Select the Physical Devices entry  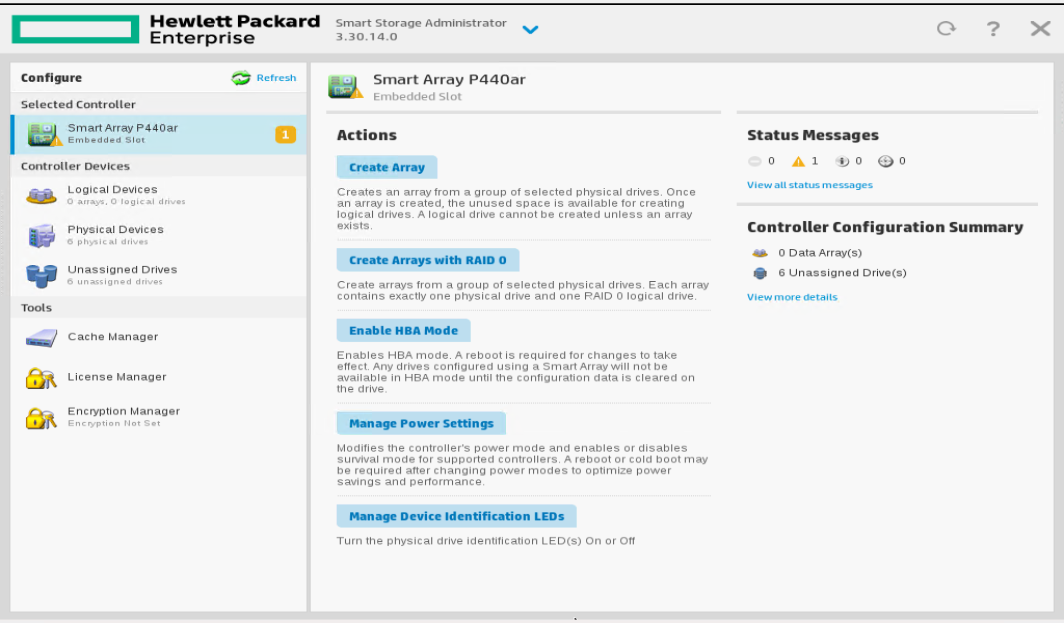pos(159,235)
